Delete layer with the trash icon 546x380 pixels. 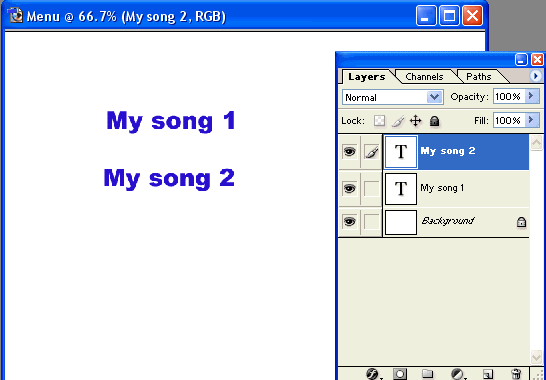pos(517,374)
